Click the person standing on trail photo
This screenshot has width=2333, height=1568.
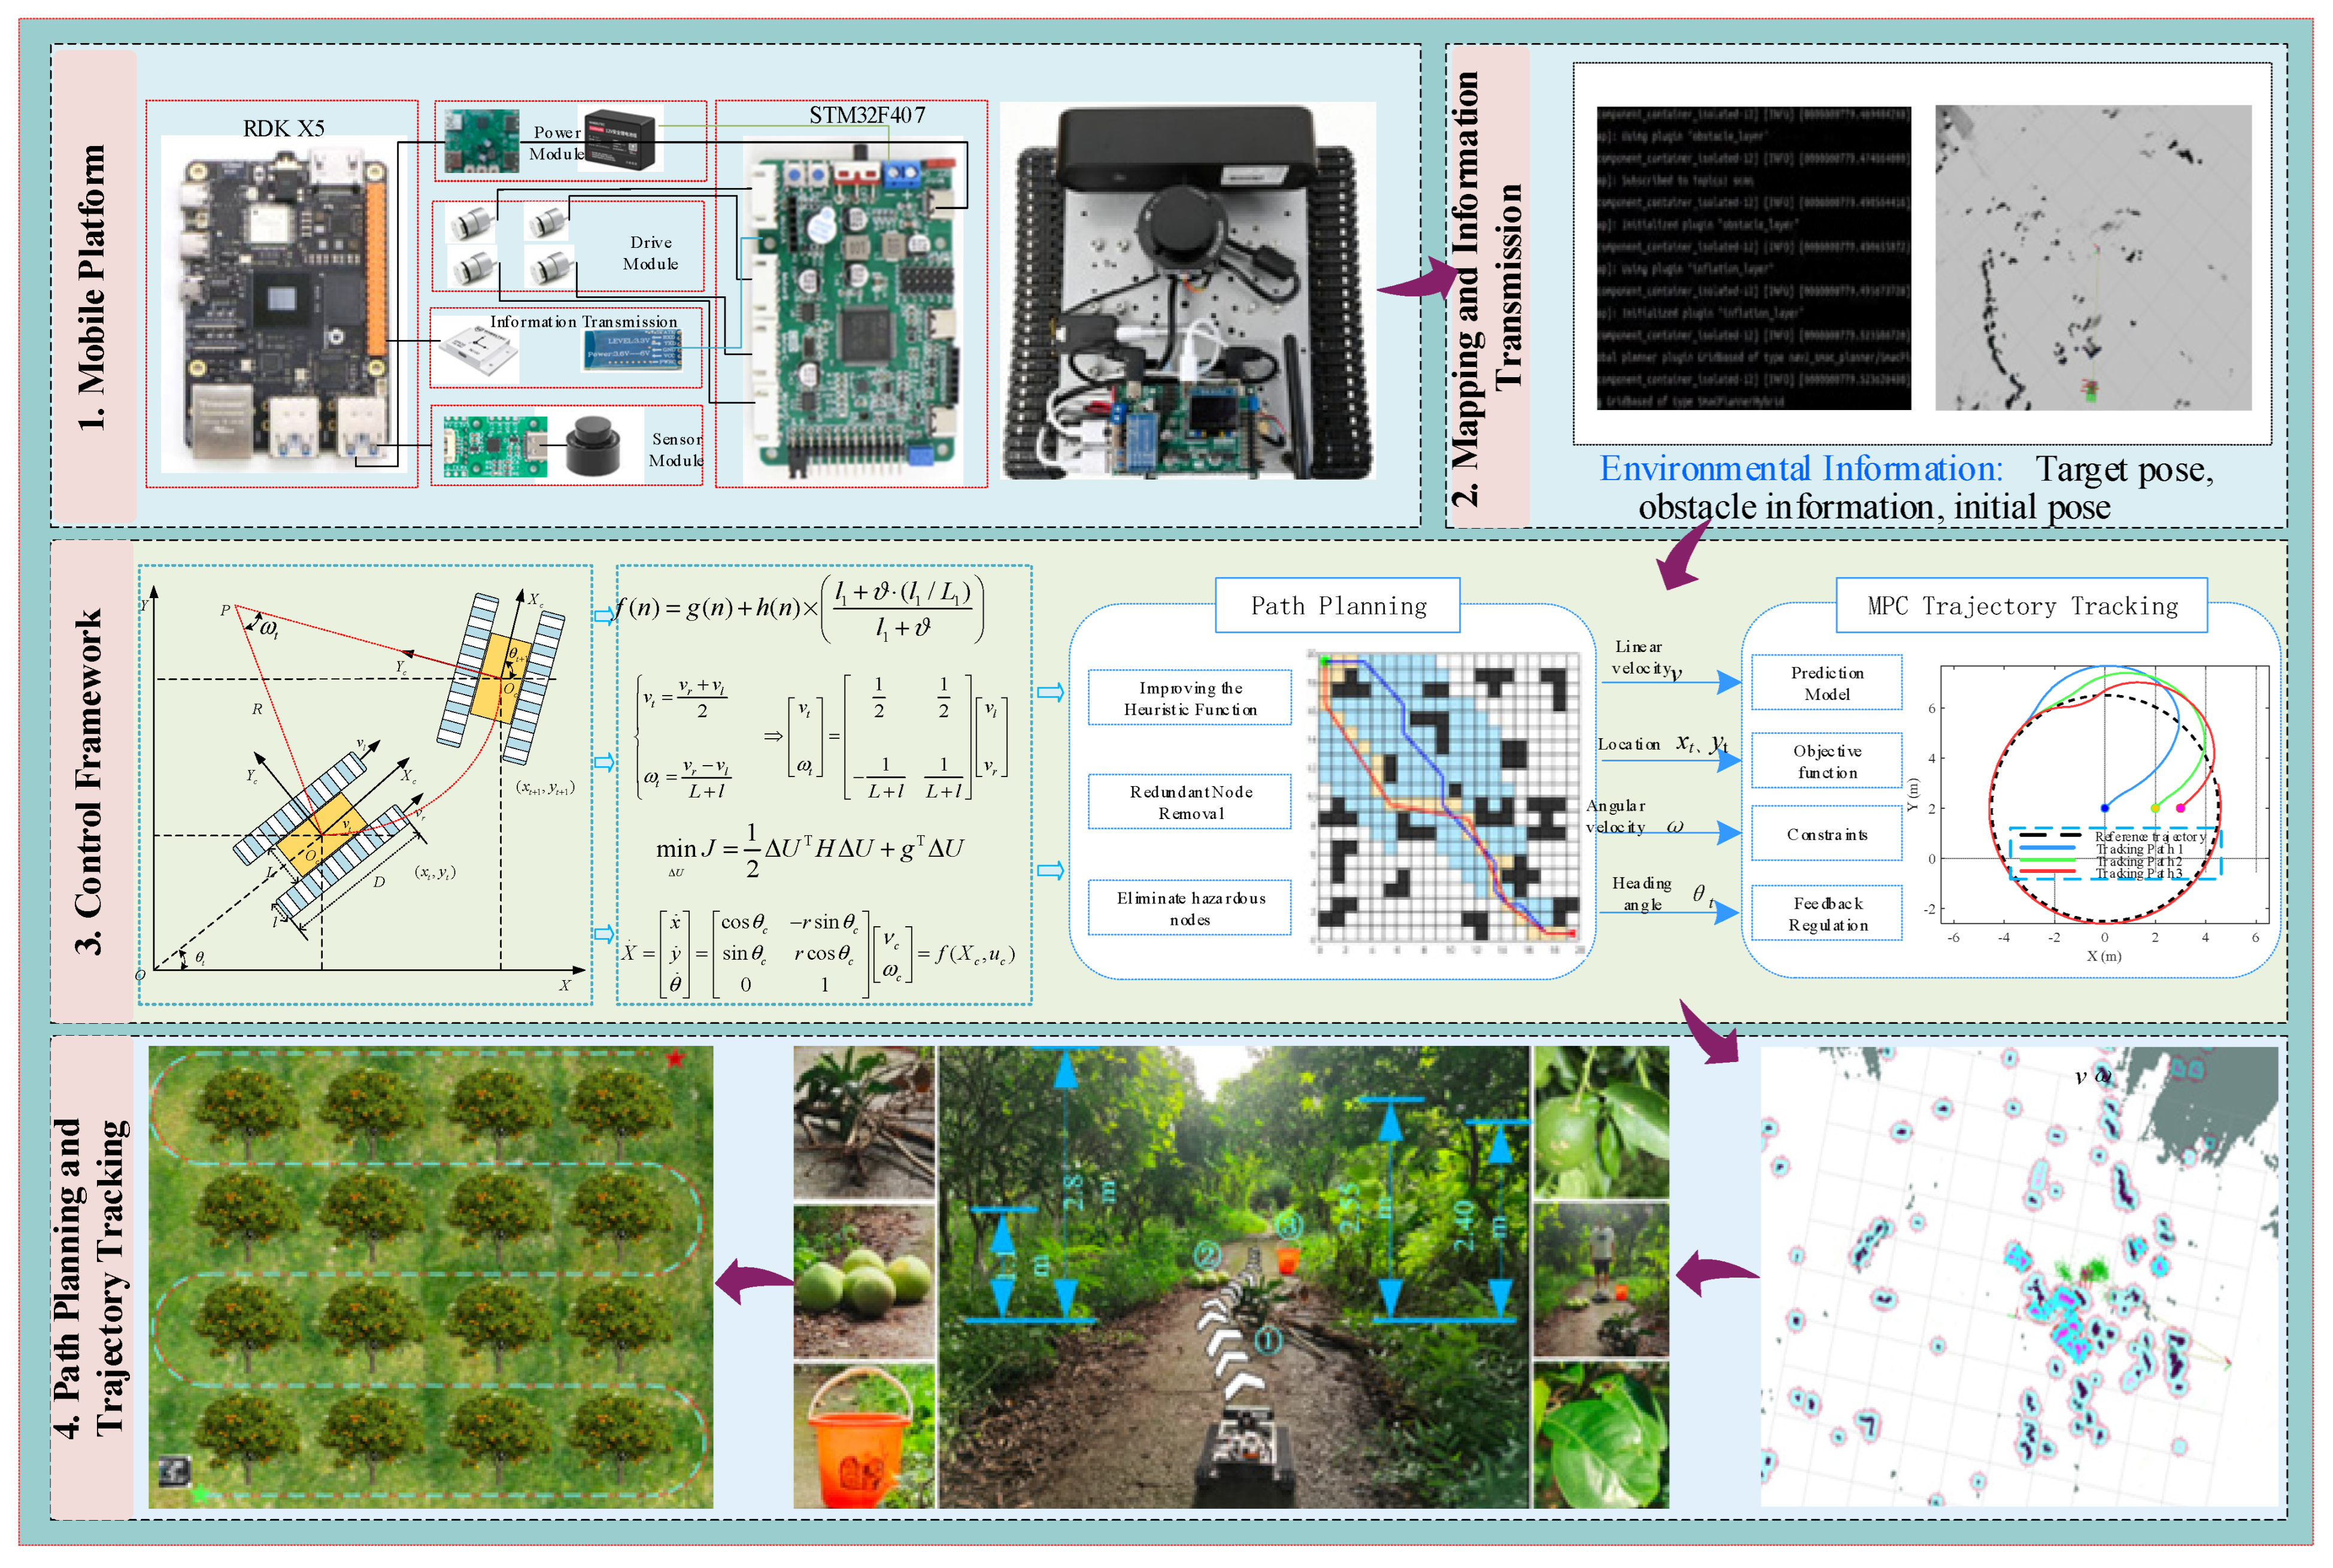[1601, 1279]
